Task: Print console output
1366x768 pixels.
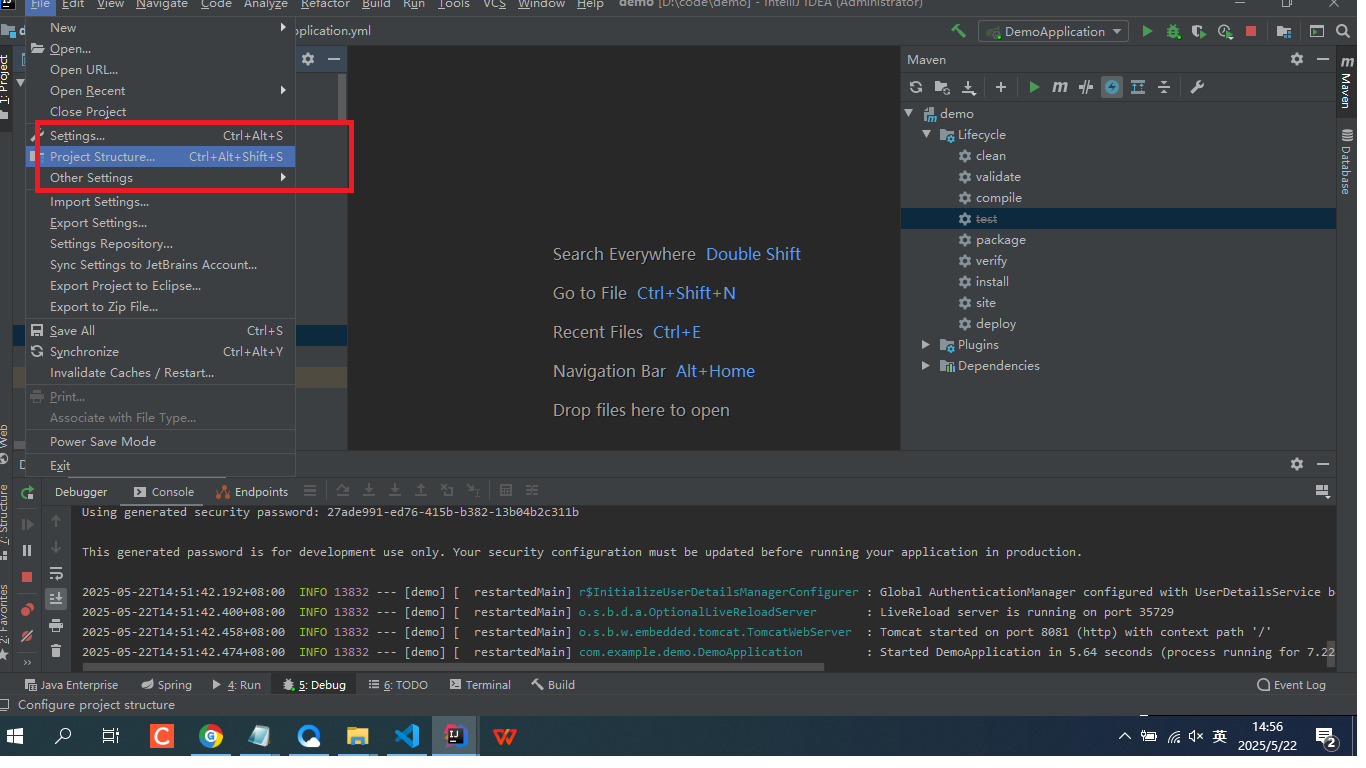Action: tap(56, 625)
